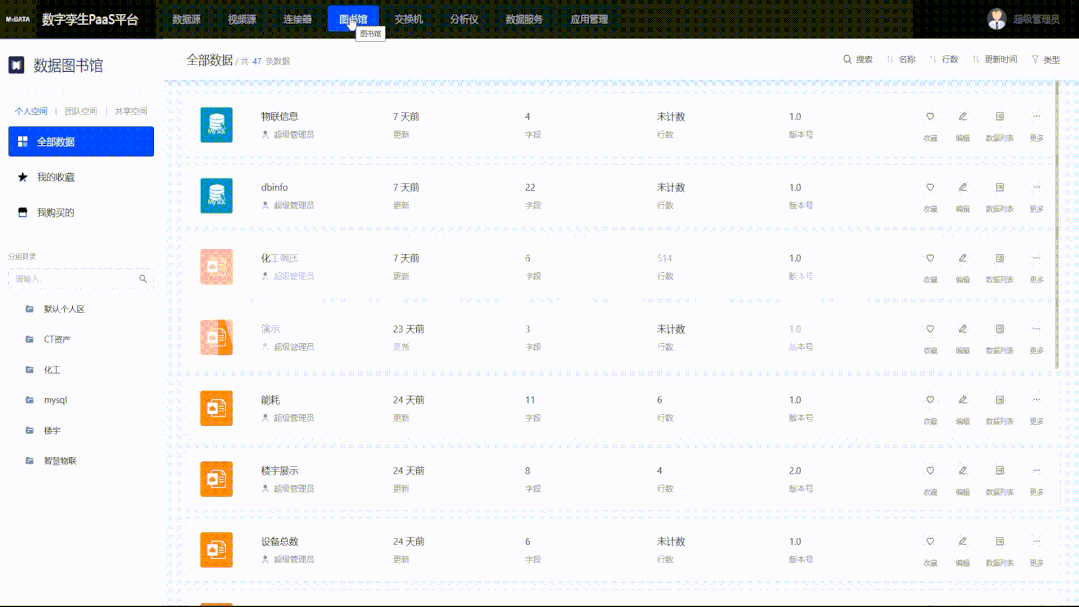Open 数据列表 for the 能耗 dataset
Viewport: 1079px width, 607px height.
[999, 400]
